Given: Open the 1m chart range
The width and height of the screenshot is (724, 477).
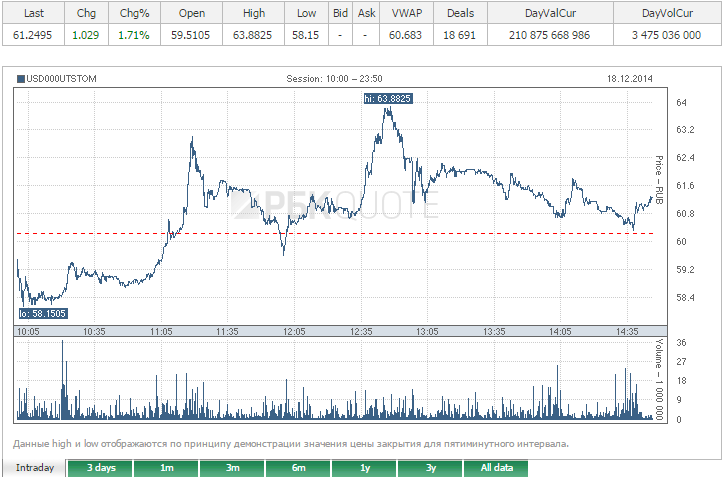Looking at the screenshot, I should click(166, 468).
